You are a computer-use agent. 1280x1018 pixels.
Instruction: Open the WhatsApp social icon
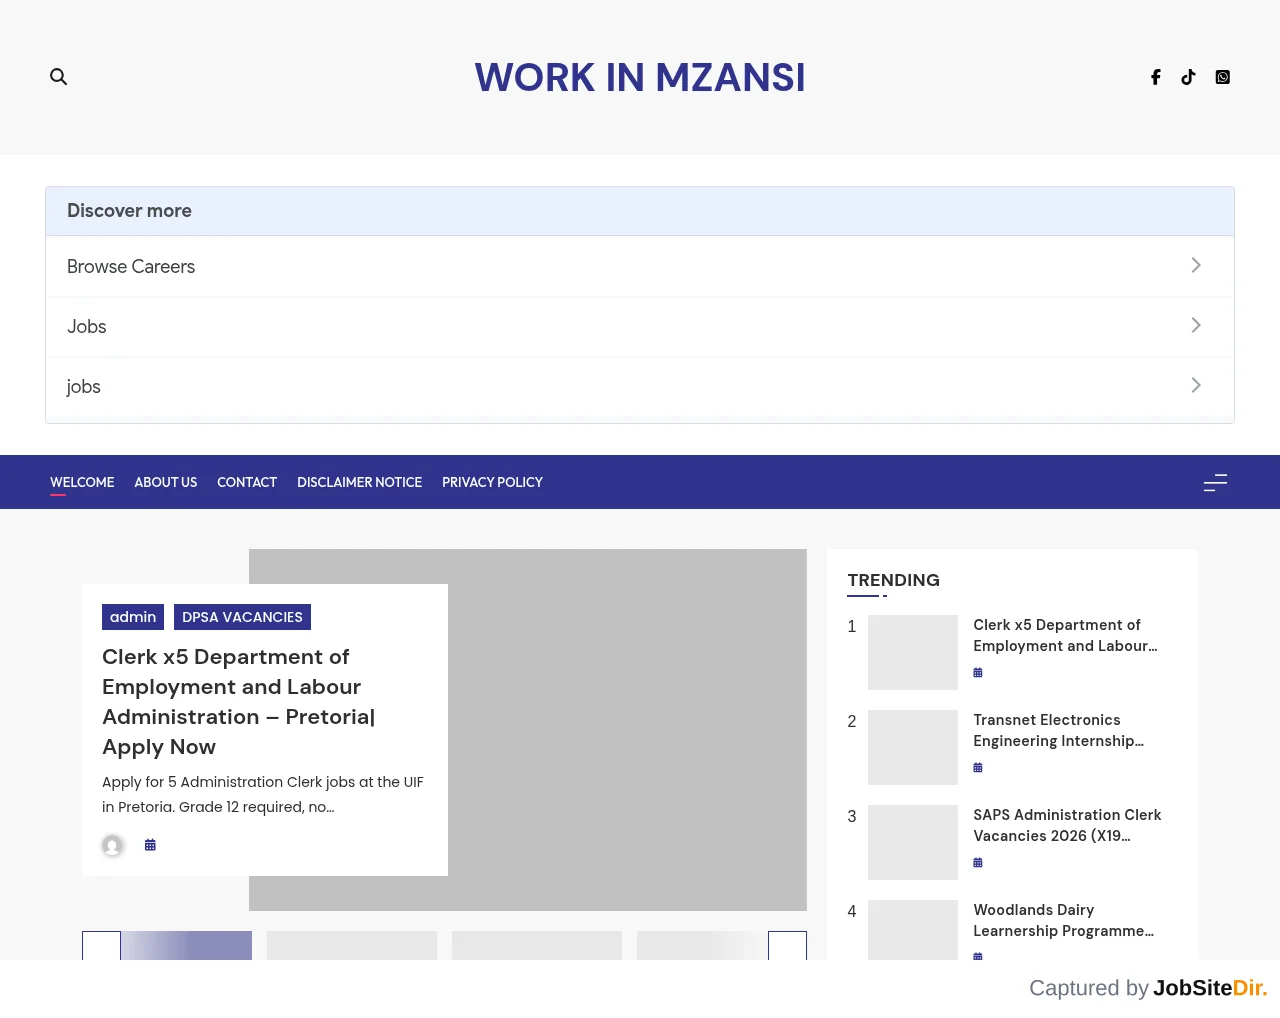[1222, 77]
